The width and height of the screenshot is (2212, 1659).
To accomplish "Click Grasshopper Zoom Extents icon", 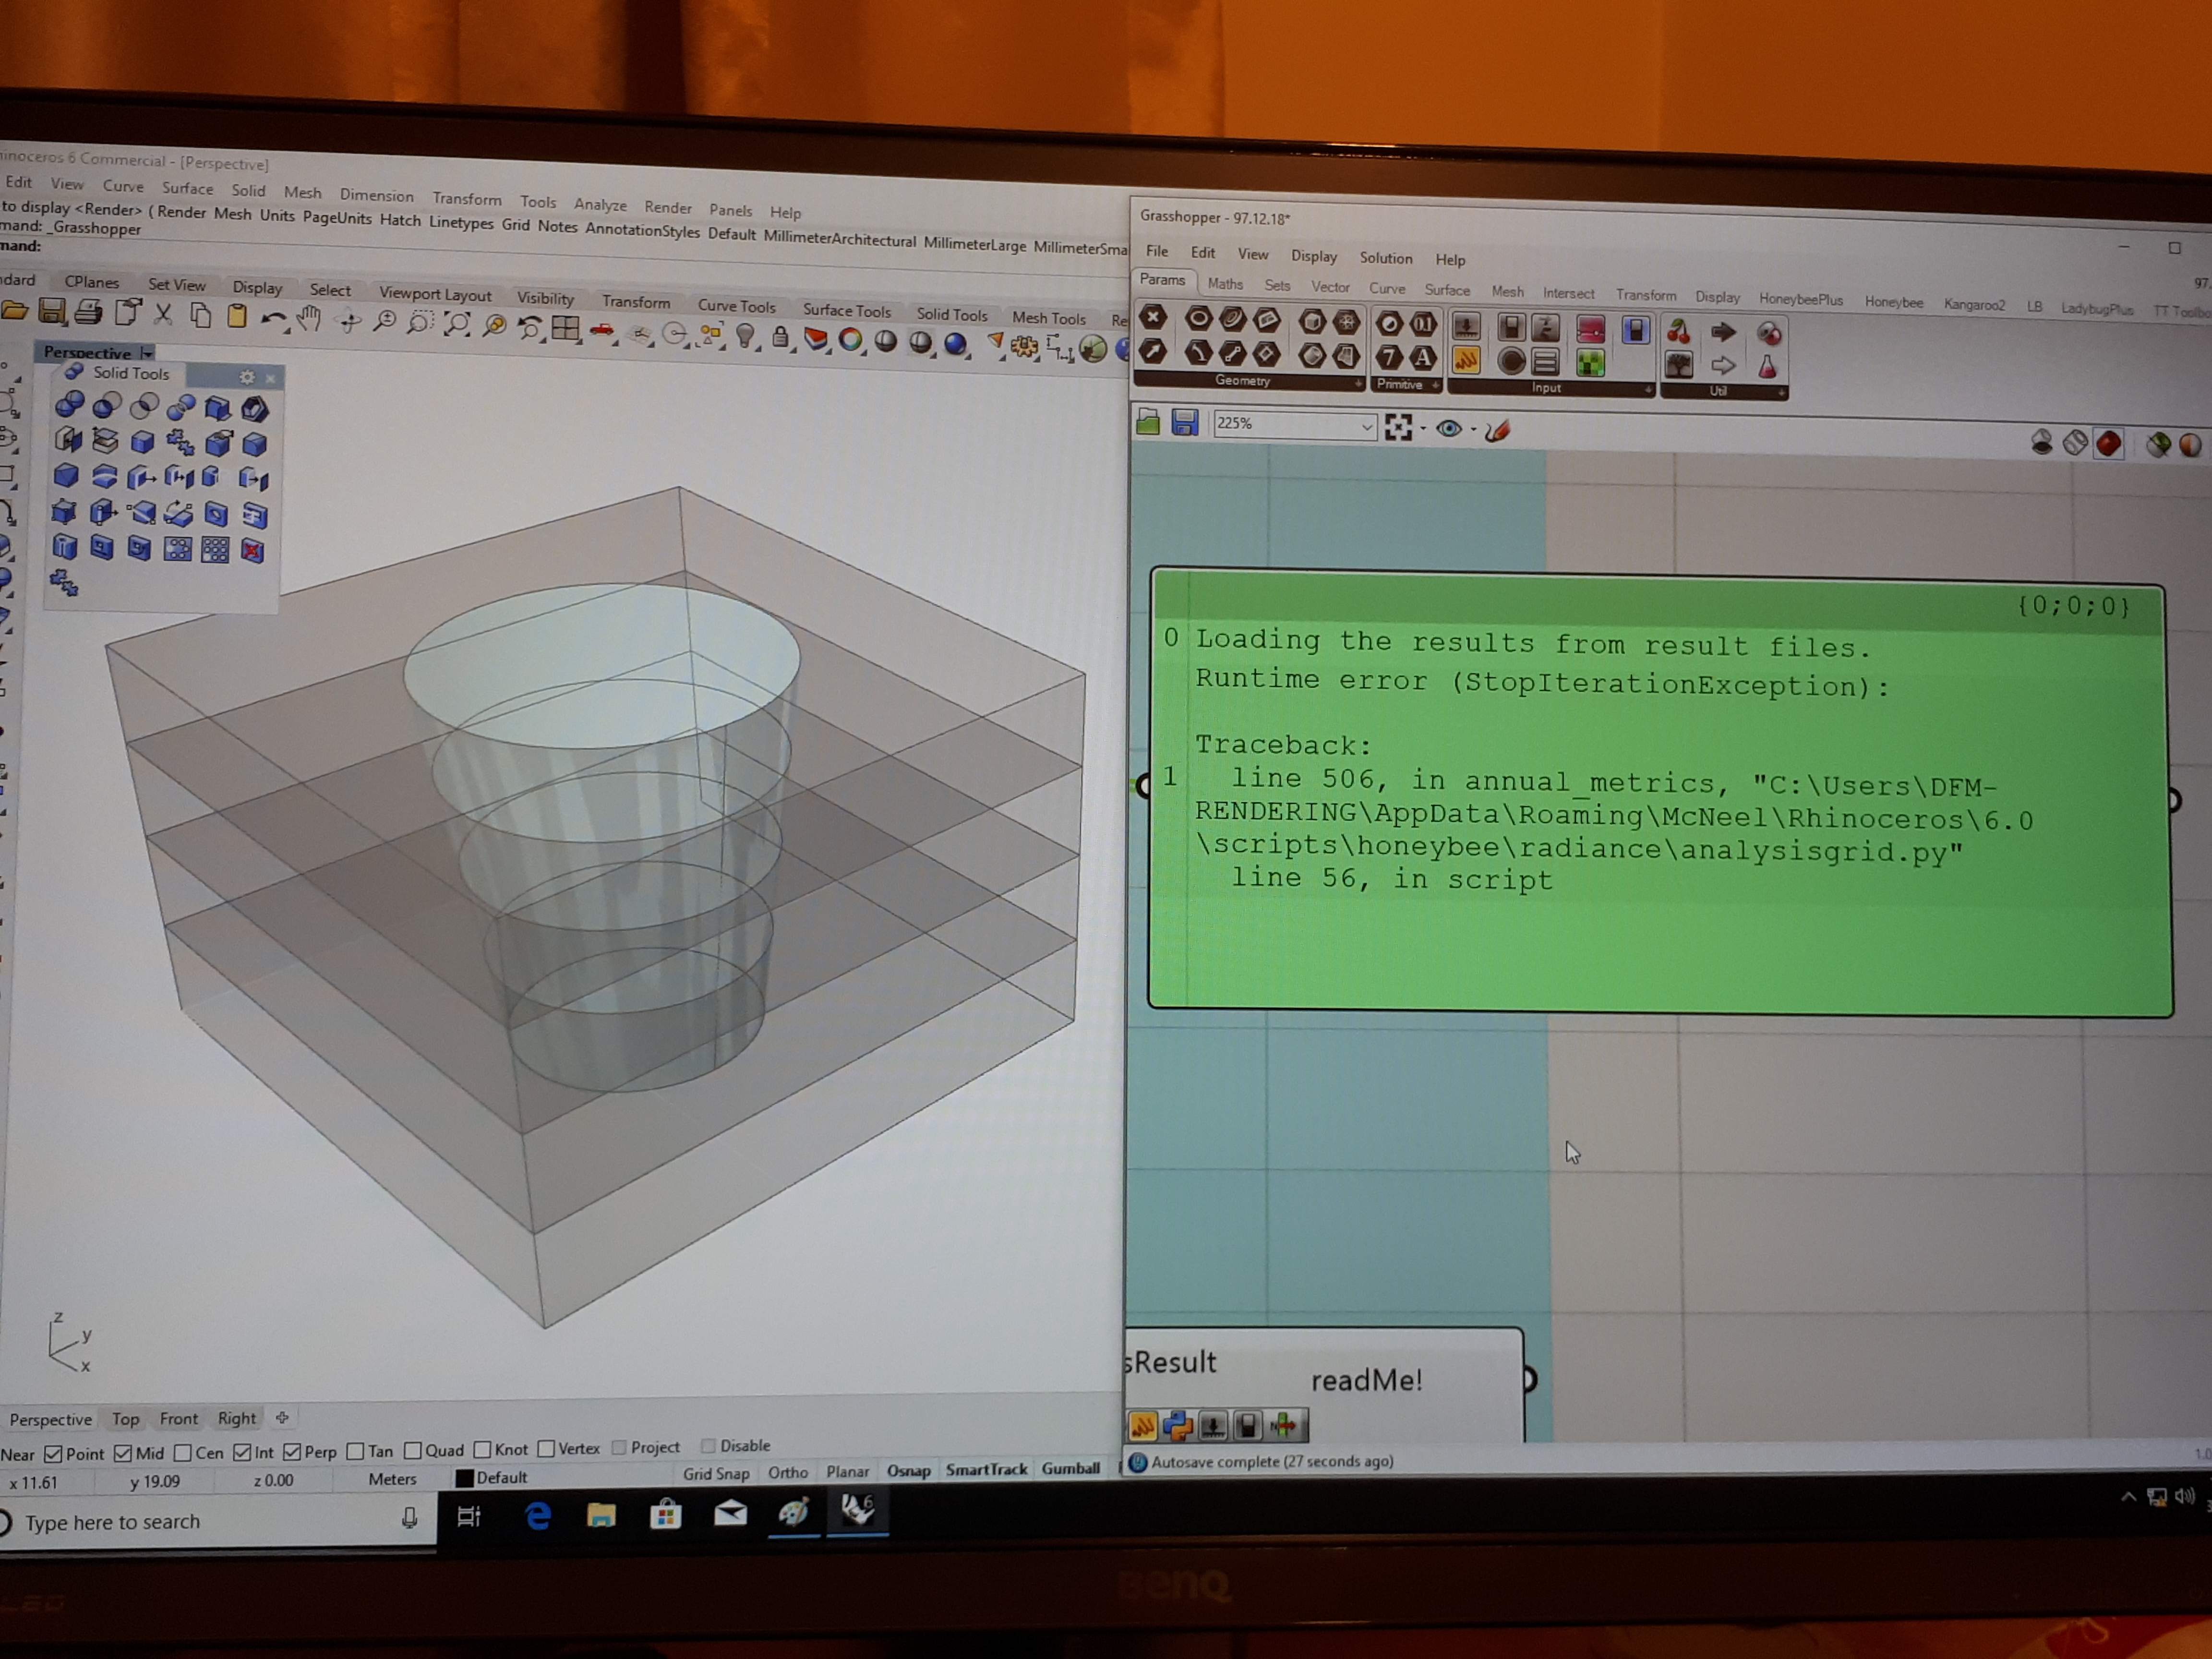I will [1398, 428].
